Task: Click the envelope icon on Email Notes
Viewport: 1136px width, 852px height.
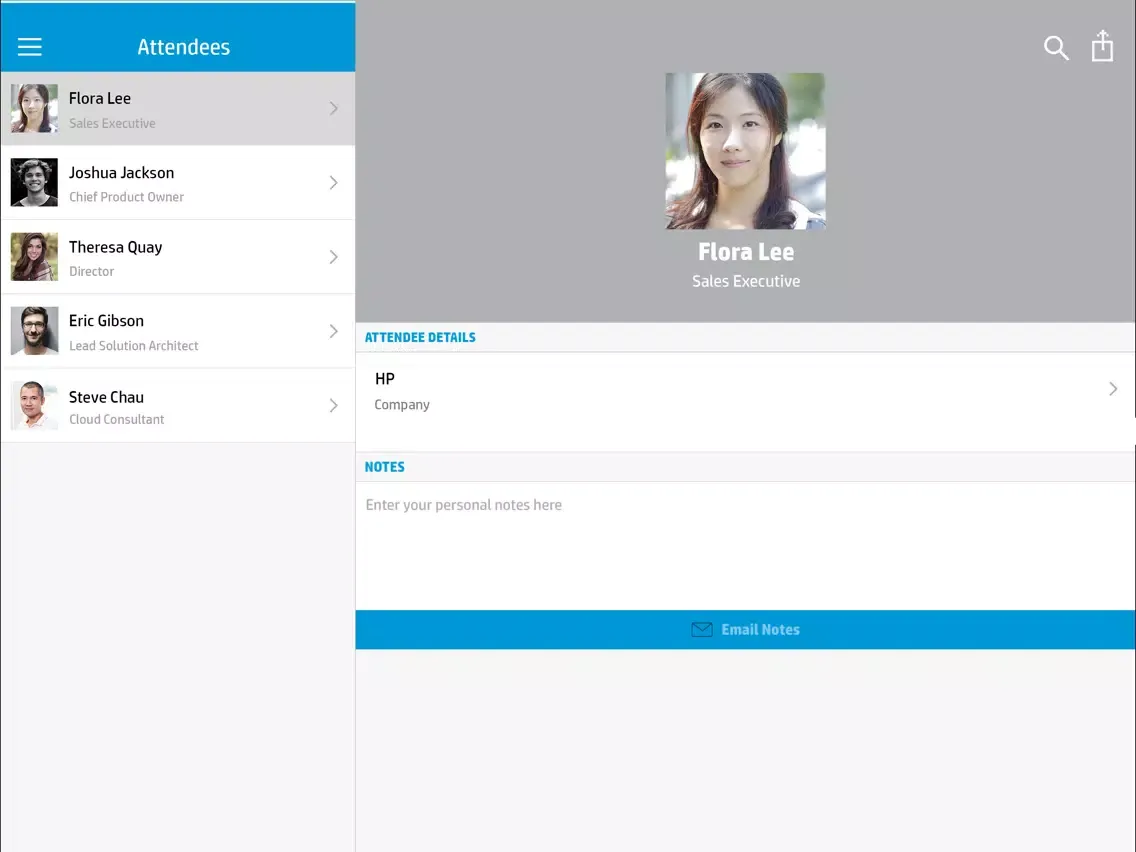Action: pos(701,630)
